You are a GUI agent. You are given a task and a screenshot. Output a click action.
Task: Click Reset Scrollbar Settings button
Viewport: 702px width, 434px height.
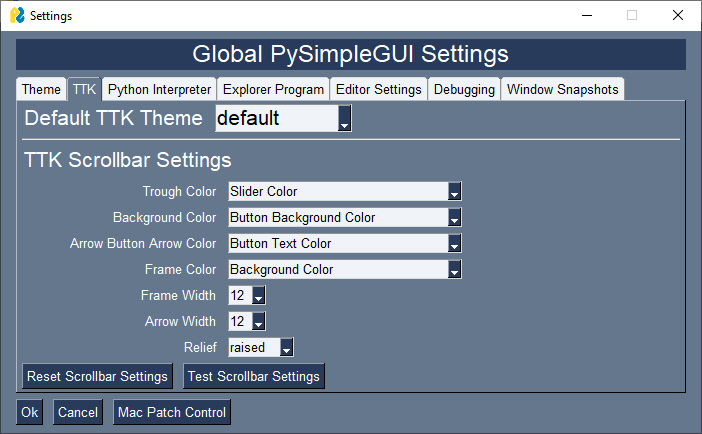tap(97, 376)
